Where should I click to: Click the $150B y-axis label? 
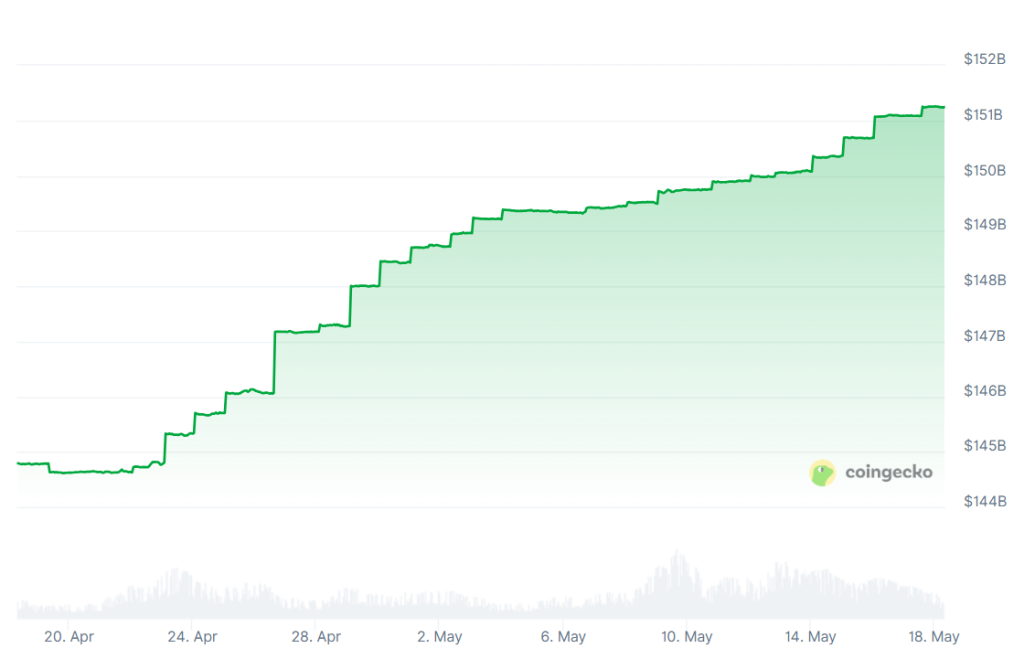(984, 170)
